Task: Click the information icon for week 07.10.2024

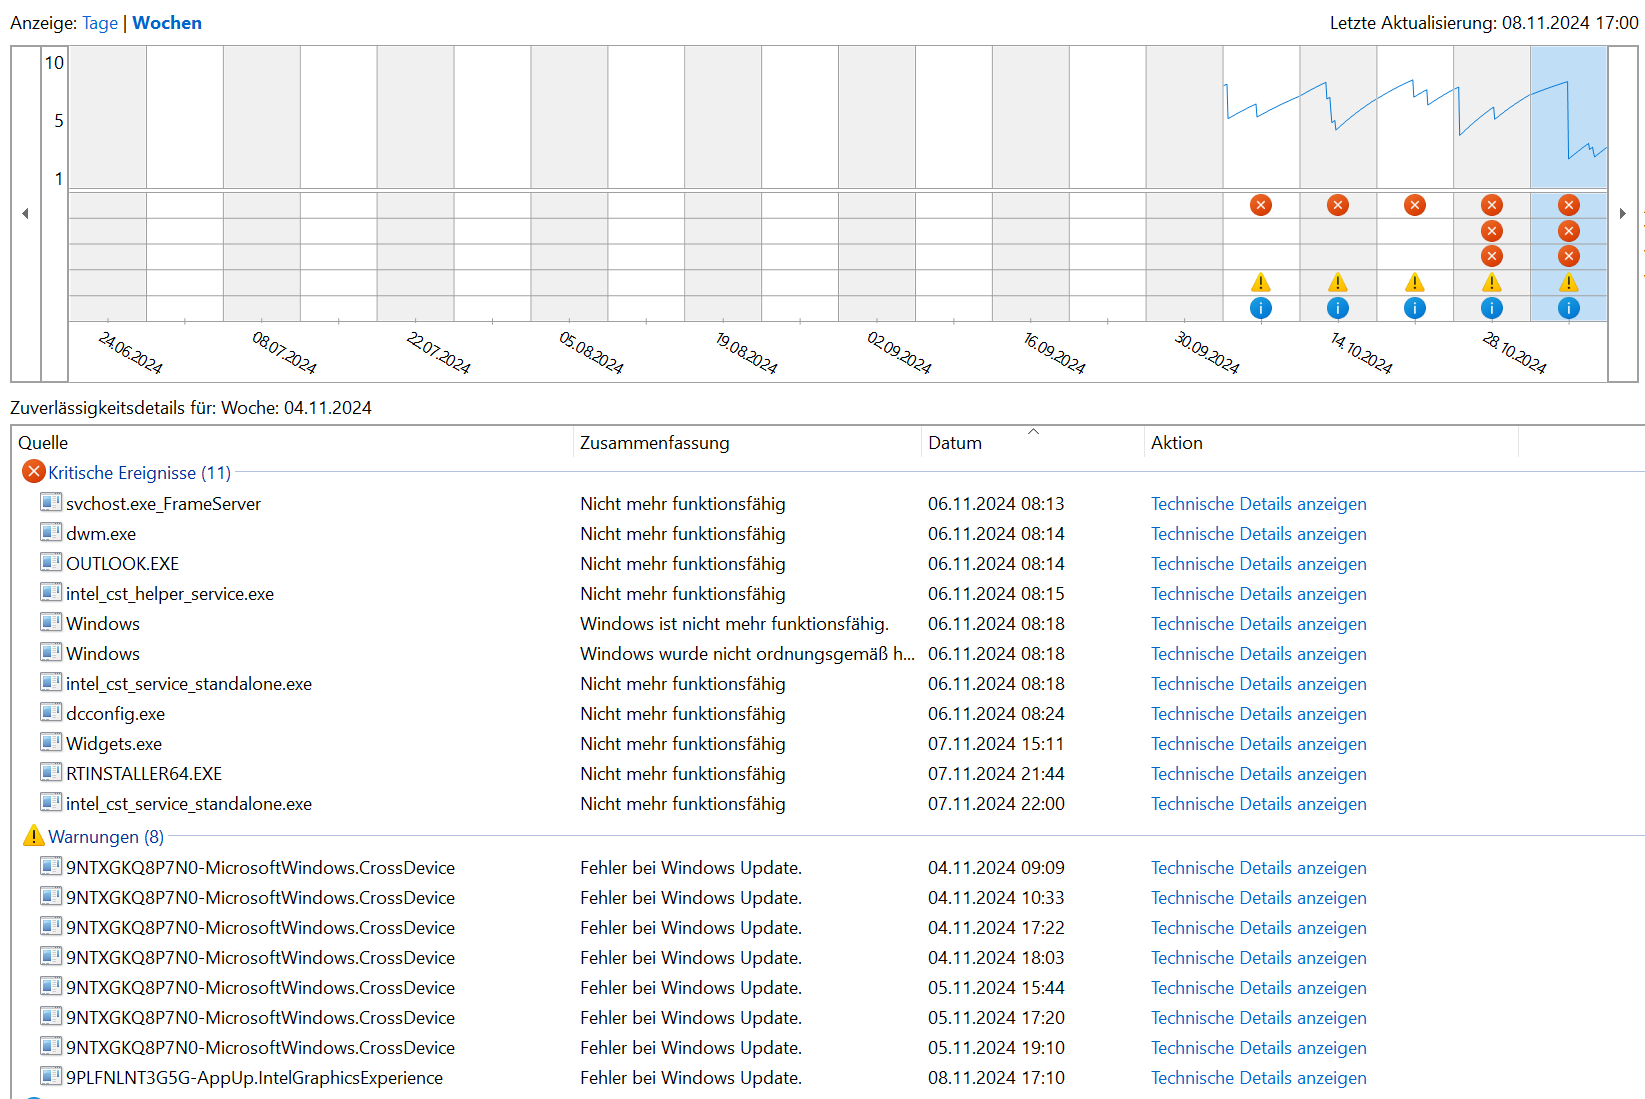Action: [x=1261, y=308]
